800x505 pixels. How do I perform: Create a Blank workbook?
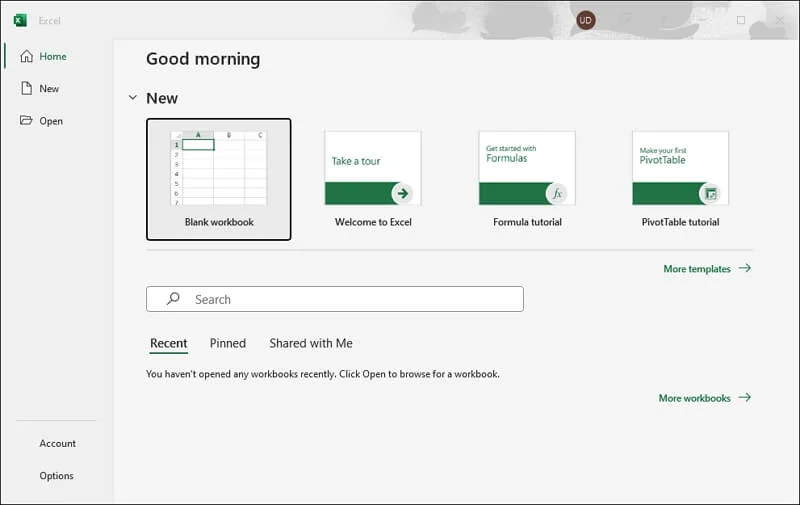point(219,179)
